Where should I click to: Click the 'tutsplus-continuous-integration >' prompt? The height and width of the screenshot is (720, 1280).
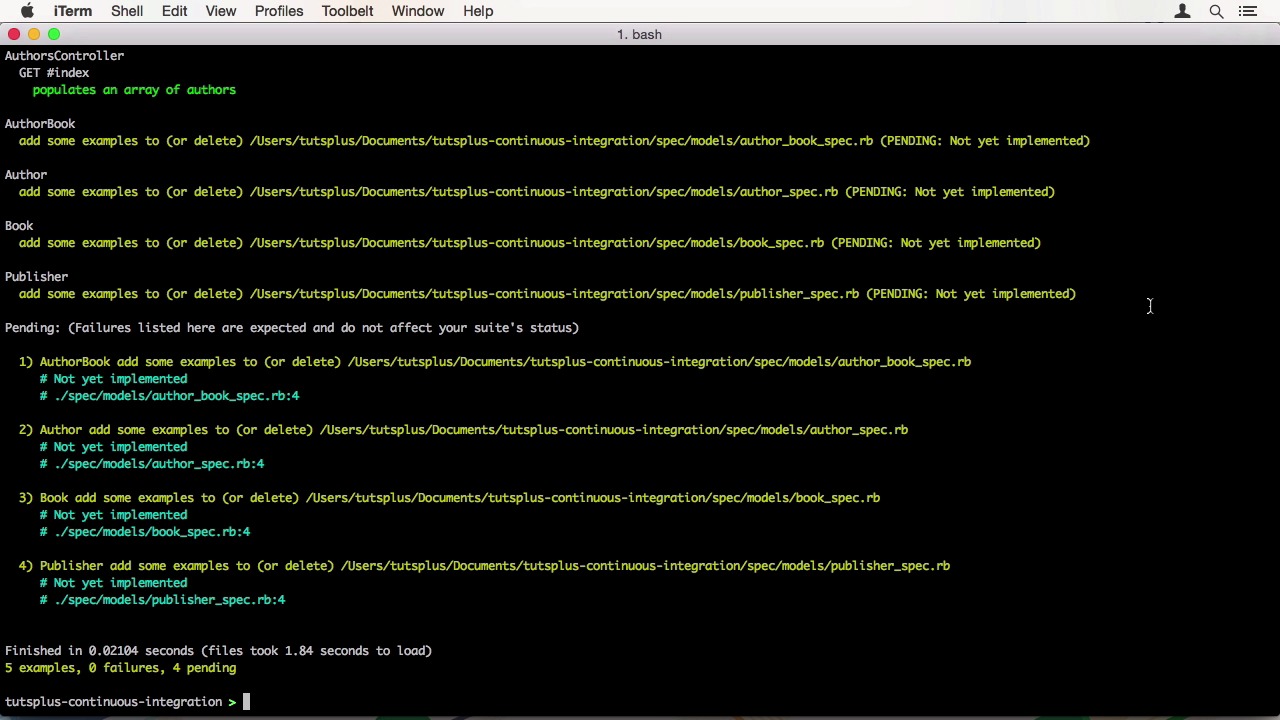click(x=120, y=702)
